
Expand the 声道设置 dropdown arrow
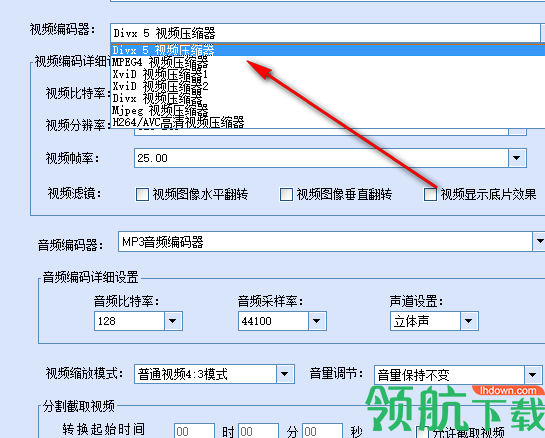click(469, 321)
